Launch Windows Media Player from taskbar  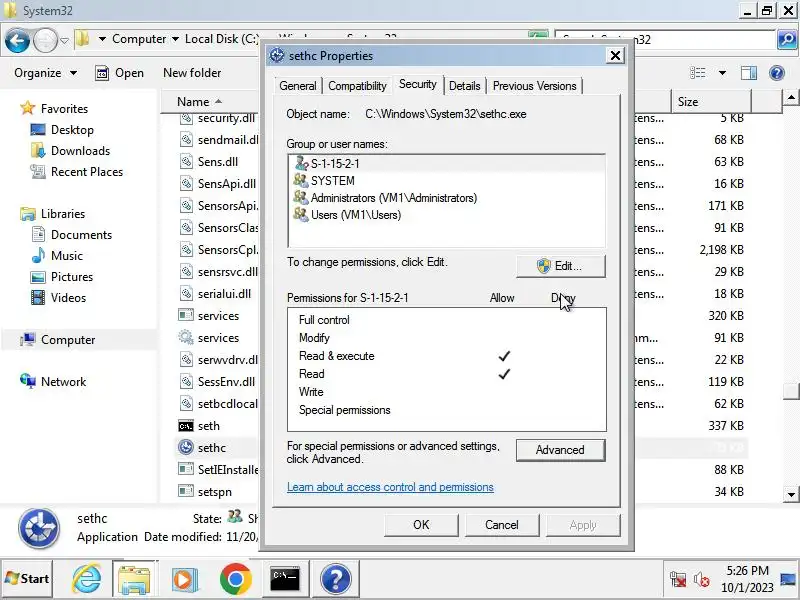click(x=184, y=579)
